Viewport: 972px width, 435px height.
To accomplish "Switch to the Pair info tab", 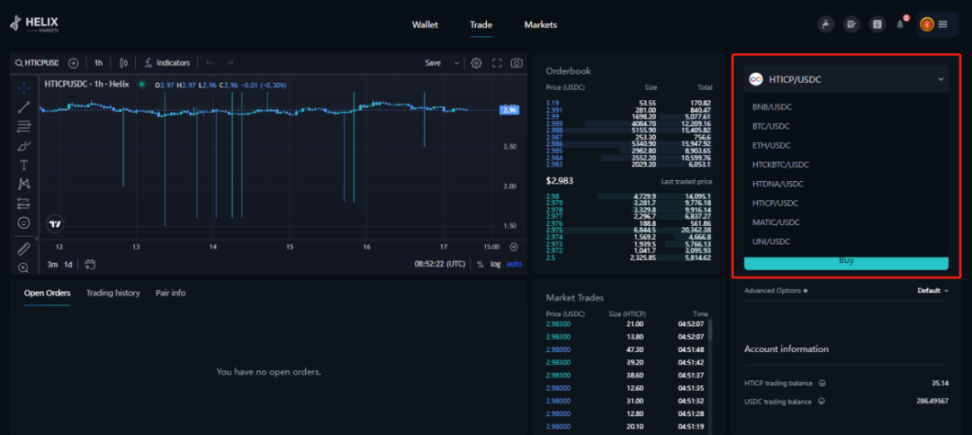I will [170, 293].
